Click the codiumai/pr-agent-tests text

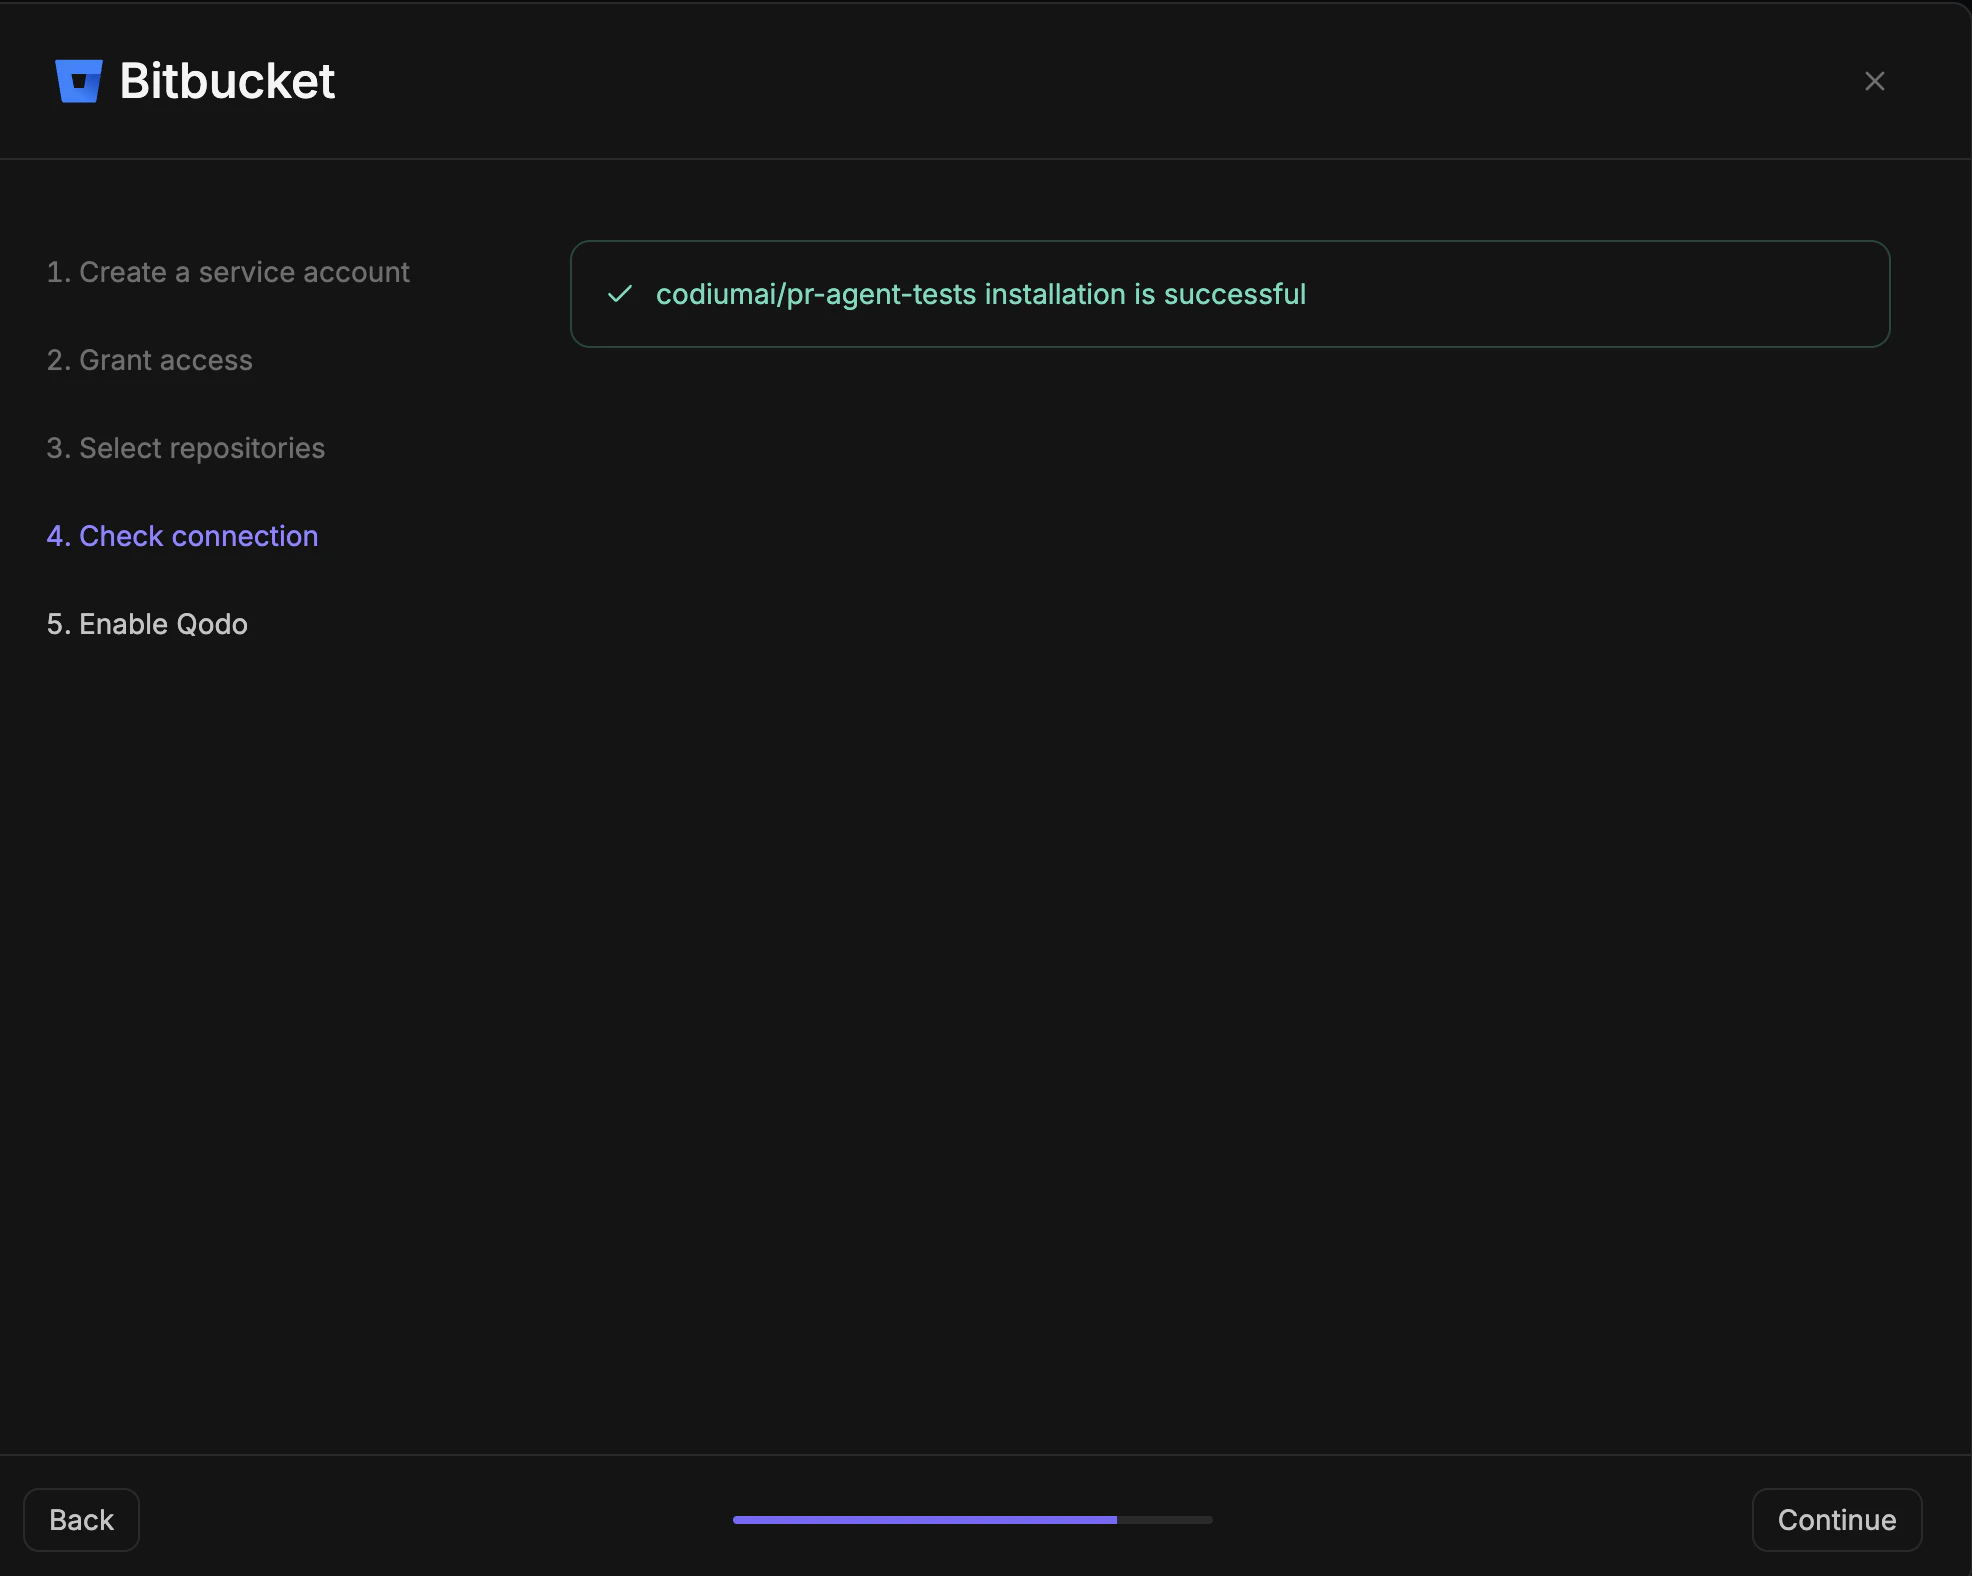point(815,294)
